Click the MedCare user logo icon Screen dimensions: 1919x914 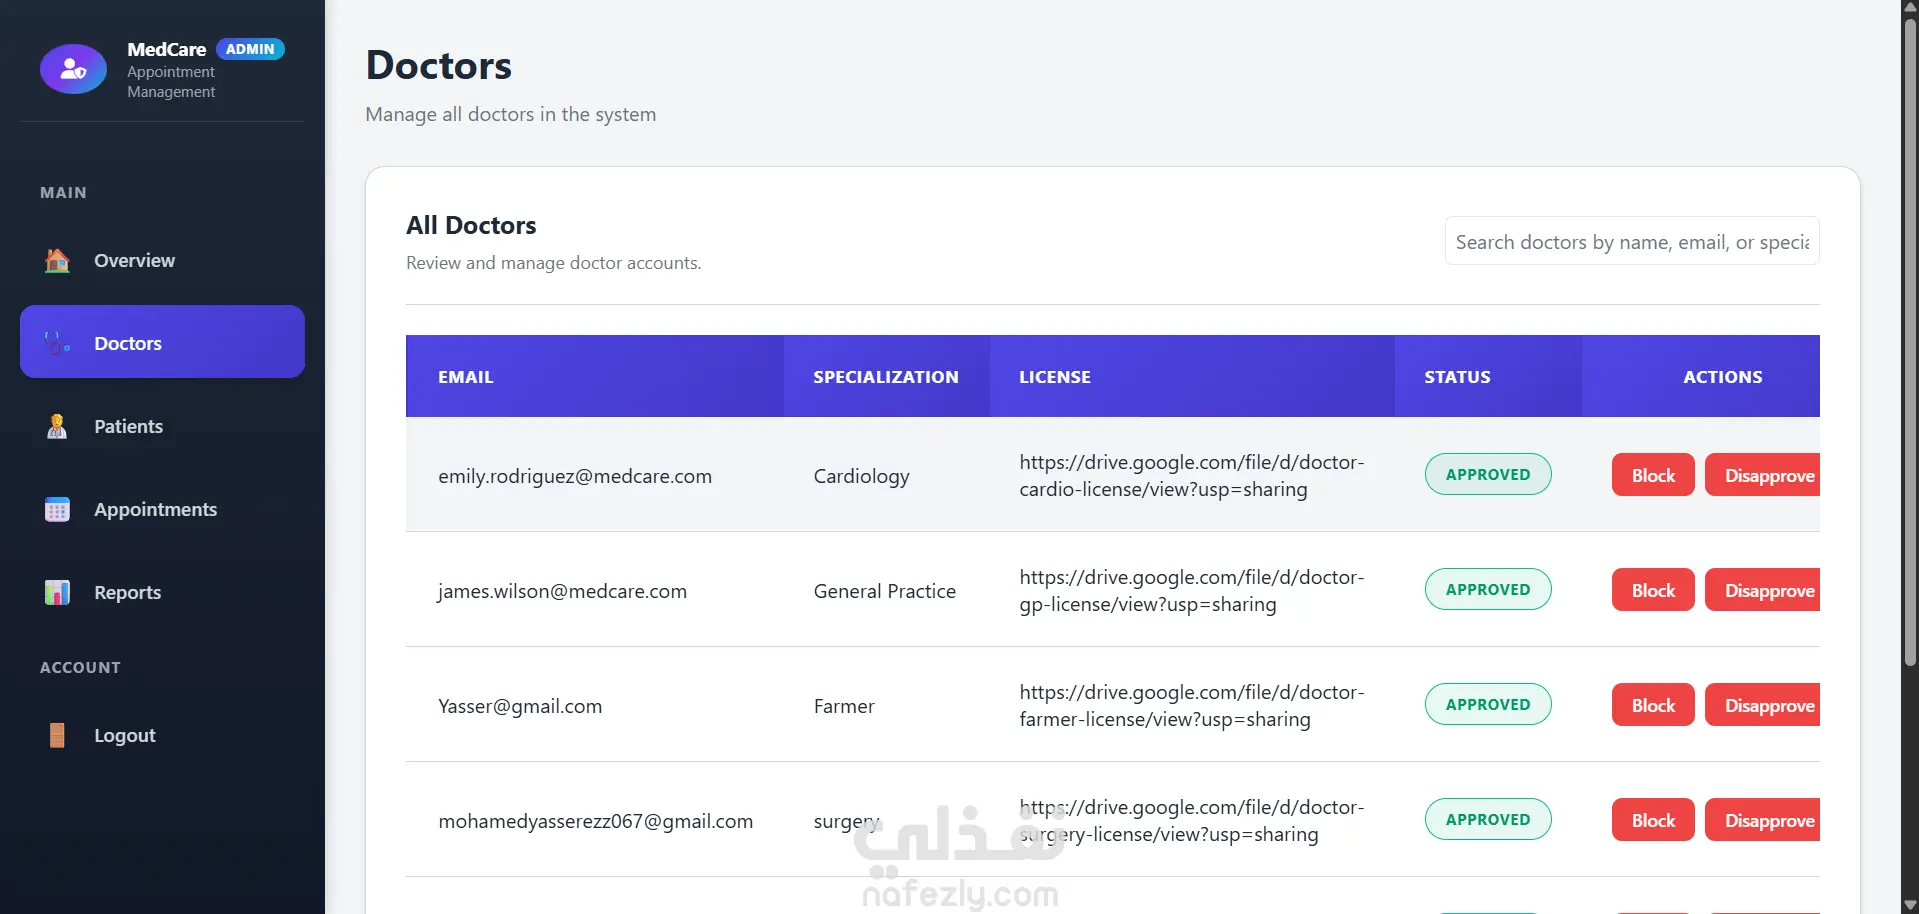[73, 69]
